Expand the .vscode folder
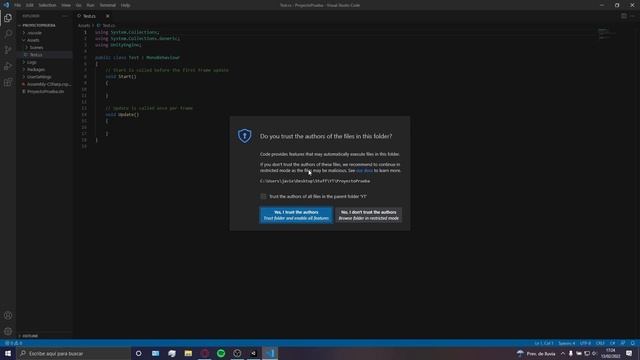The height and width of the screenshot is (360, 640). coord(35,33)
